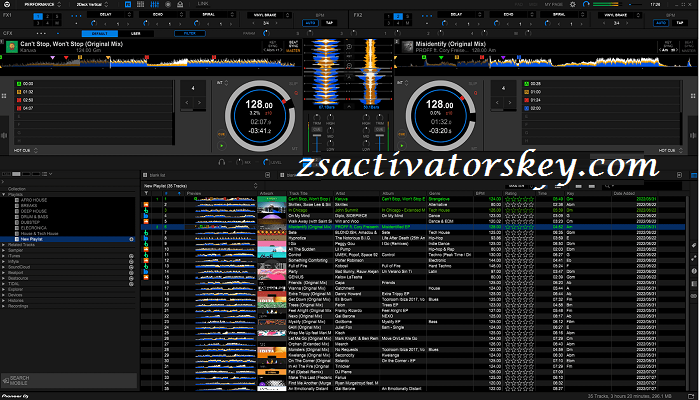Turn the FX1 Spiral level knob
700x400 pixels.
click(196, 23)
